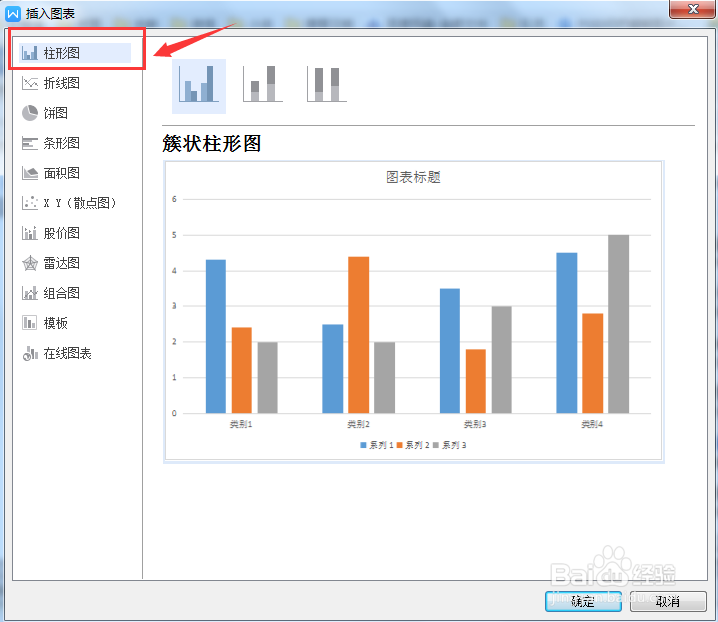This screenshot has height=622, width=718.
Task: Click the orange 类别2 bar in preview
Action: point(359,335)
